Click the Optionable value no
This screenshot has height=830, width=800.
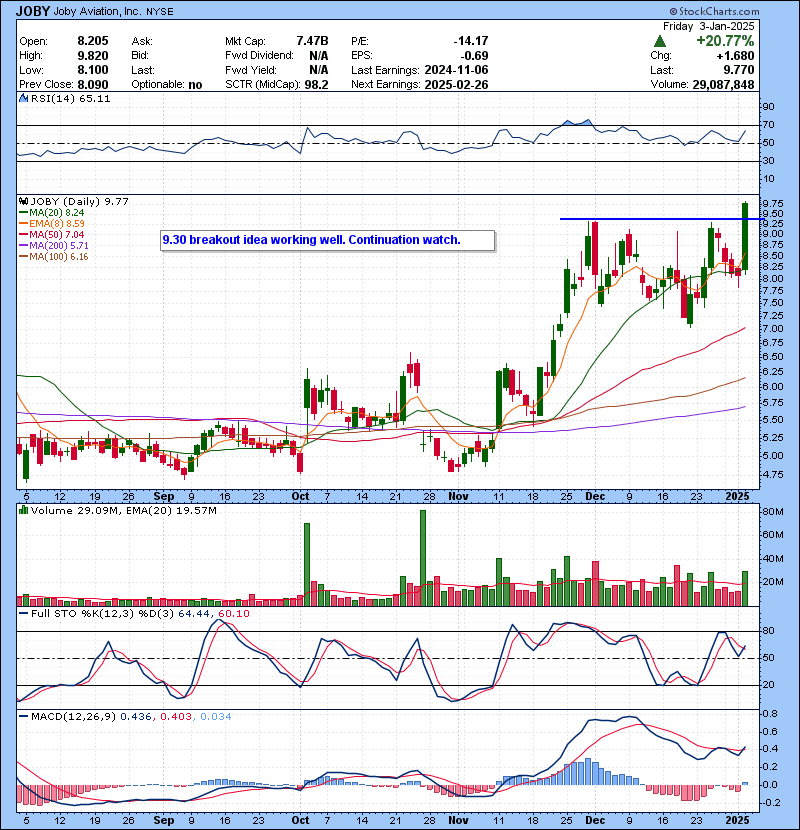pyautogui.click(x=195, y=85)
